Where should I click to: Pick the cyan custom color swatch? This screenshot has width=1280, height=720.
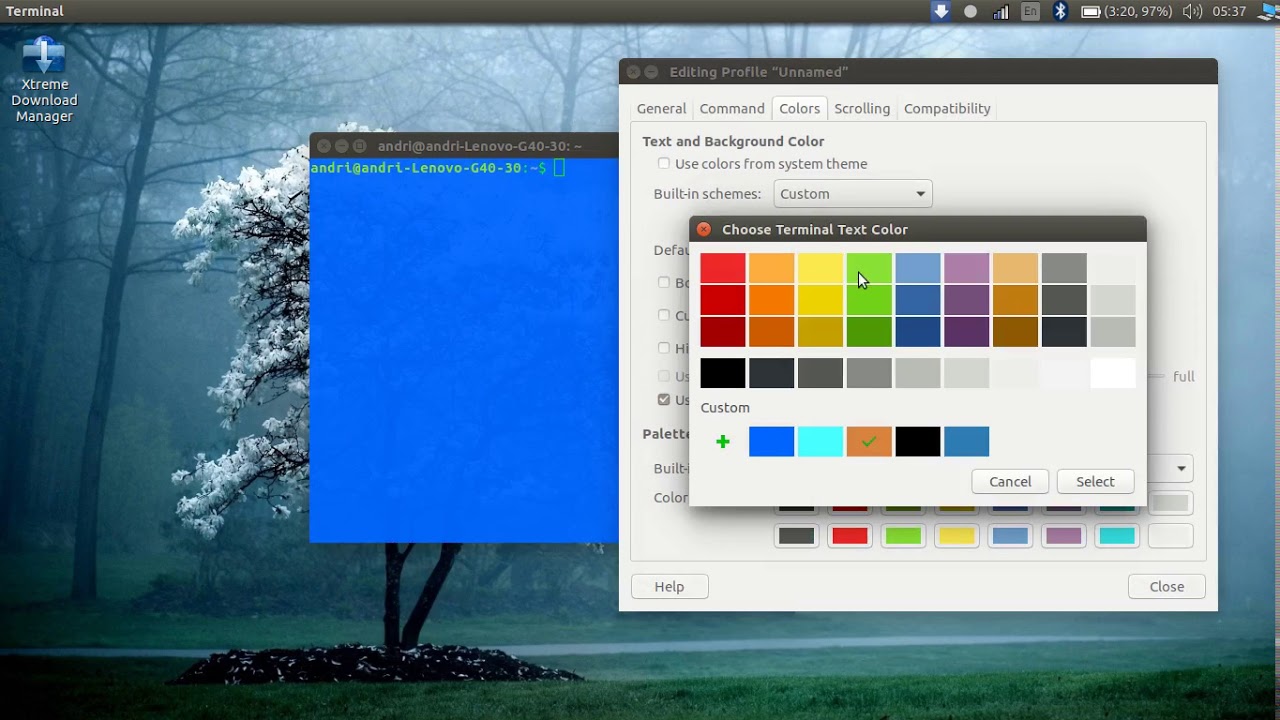point(820,441)
